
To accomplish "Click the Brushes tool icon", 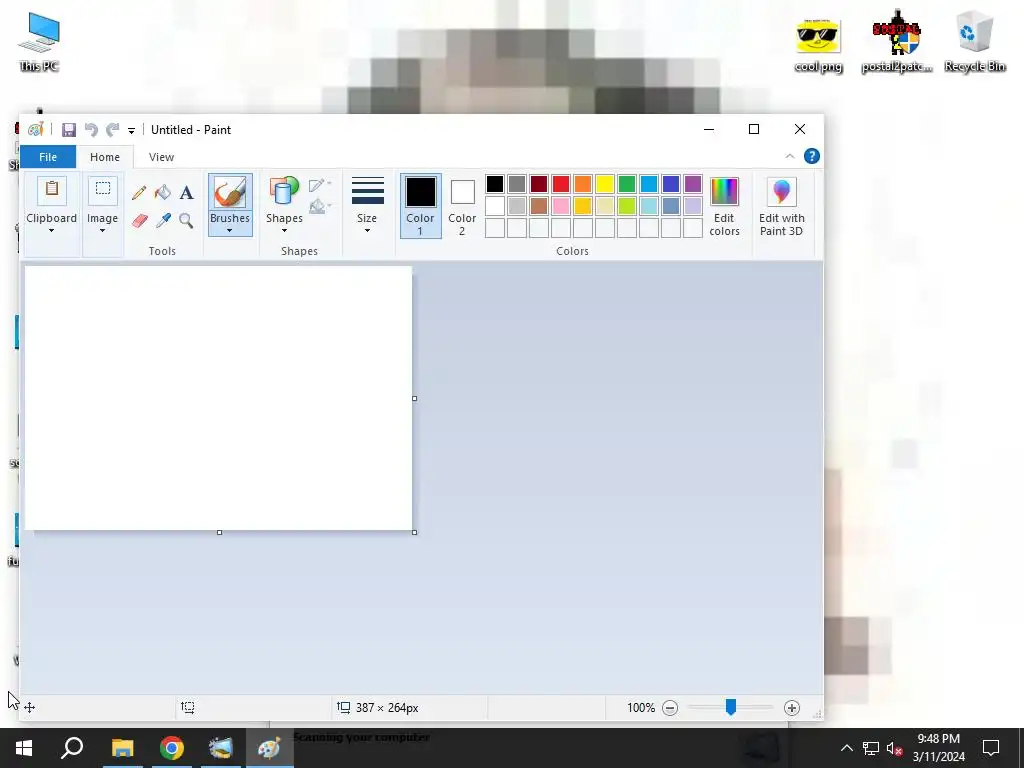I will click(x=230, y=193).
